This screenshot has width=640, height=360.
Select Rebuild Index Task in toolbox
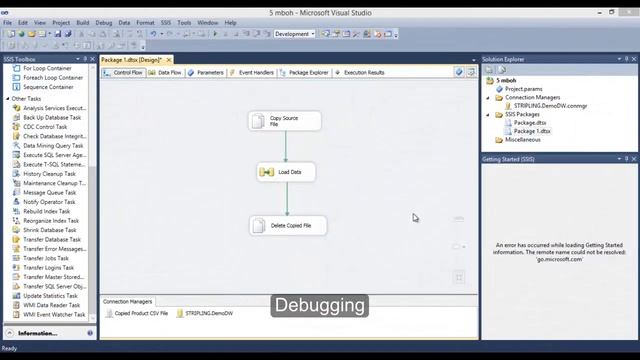[47, 211]
